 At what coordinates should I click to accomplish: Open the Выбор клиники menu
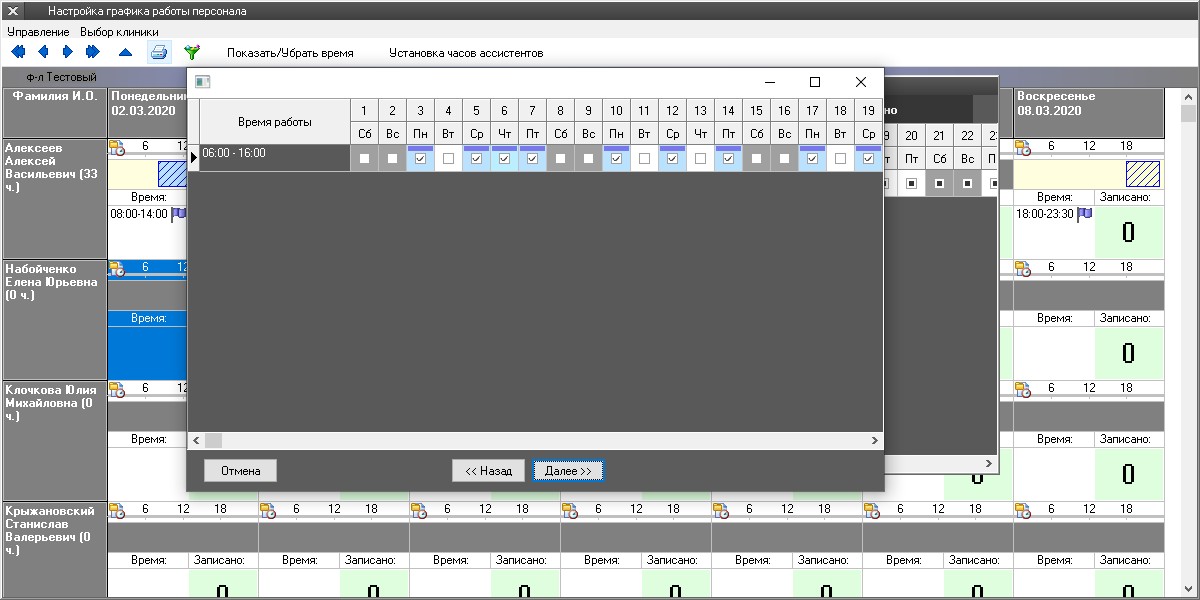119,32
